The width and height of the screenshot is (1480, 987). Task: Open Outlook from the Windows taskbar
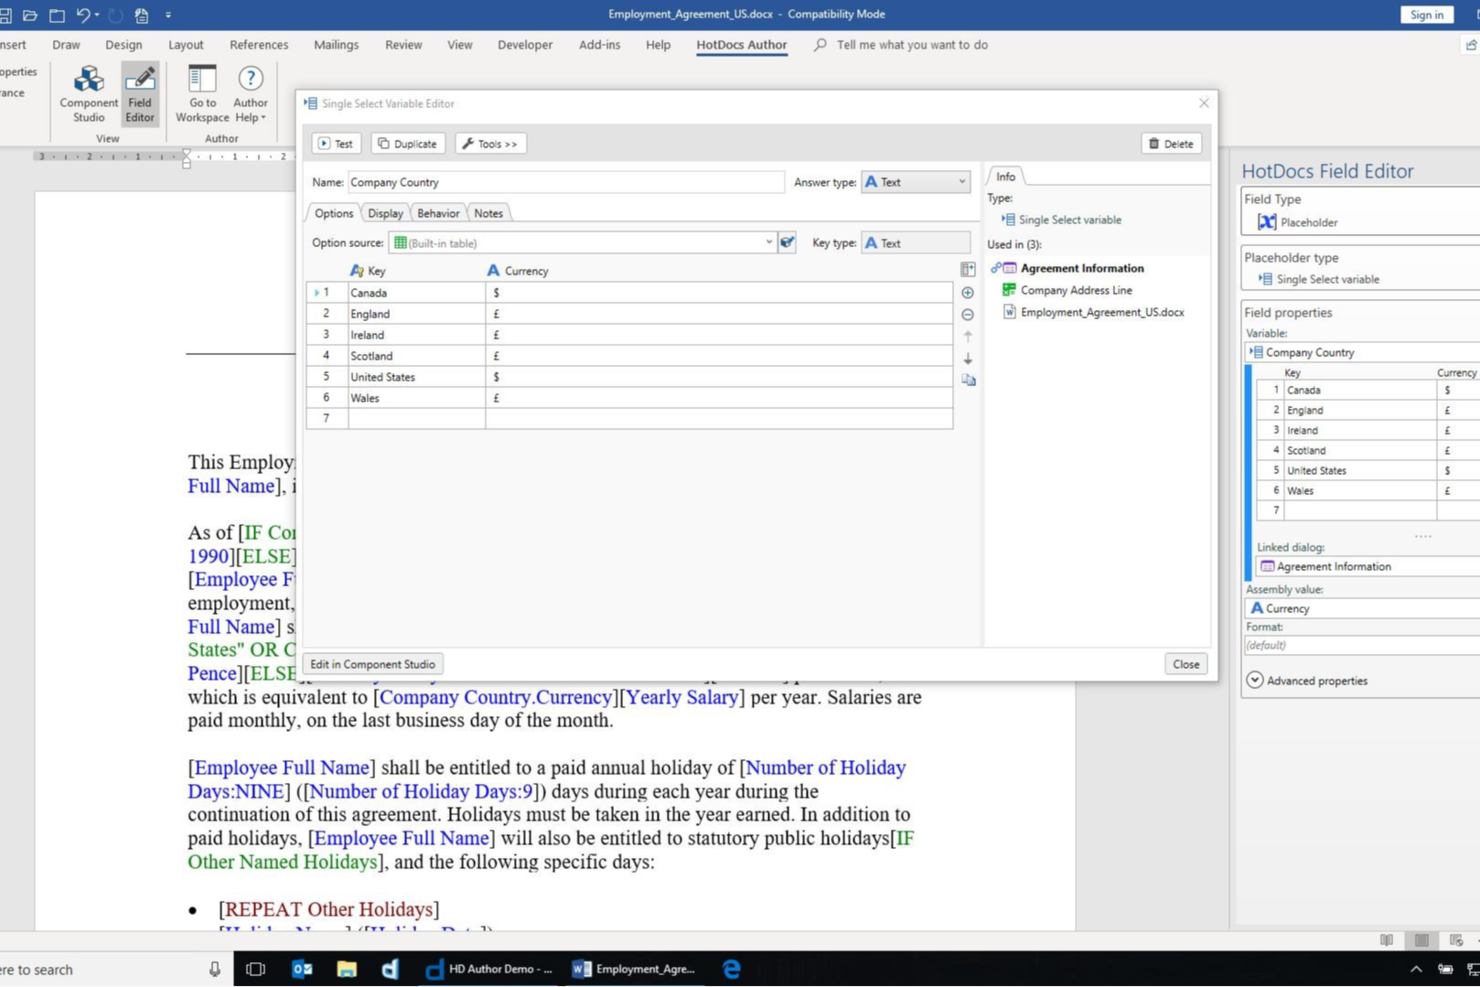(302, 969)
